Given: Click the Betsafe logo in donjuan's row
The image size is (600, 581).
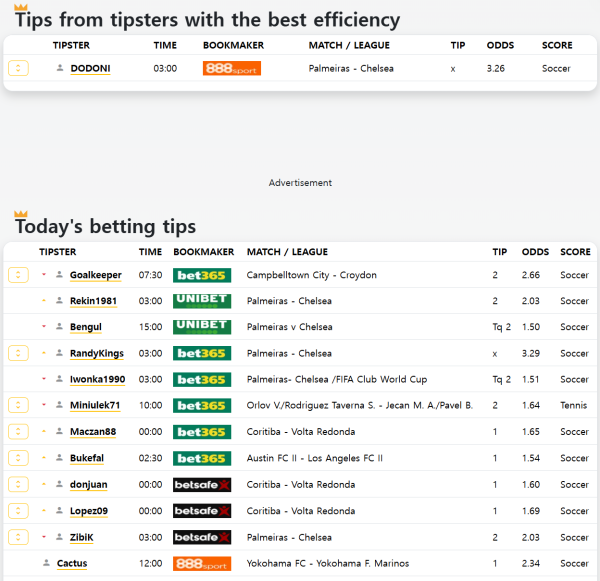Looking at the screenshot, I should [201, 484].
